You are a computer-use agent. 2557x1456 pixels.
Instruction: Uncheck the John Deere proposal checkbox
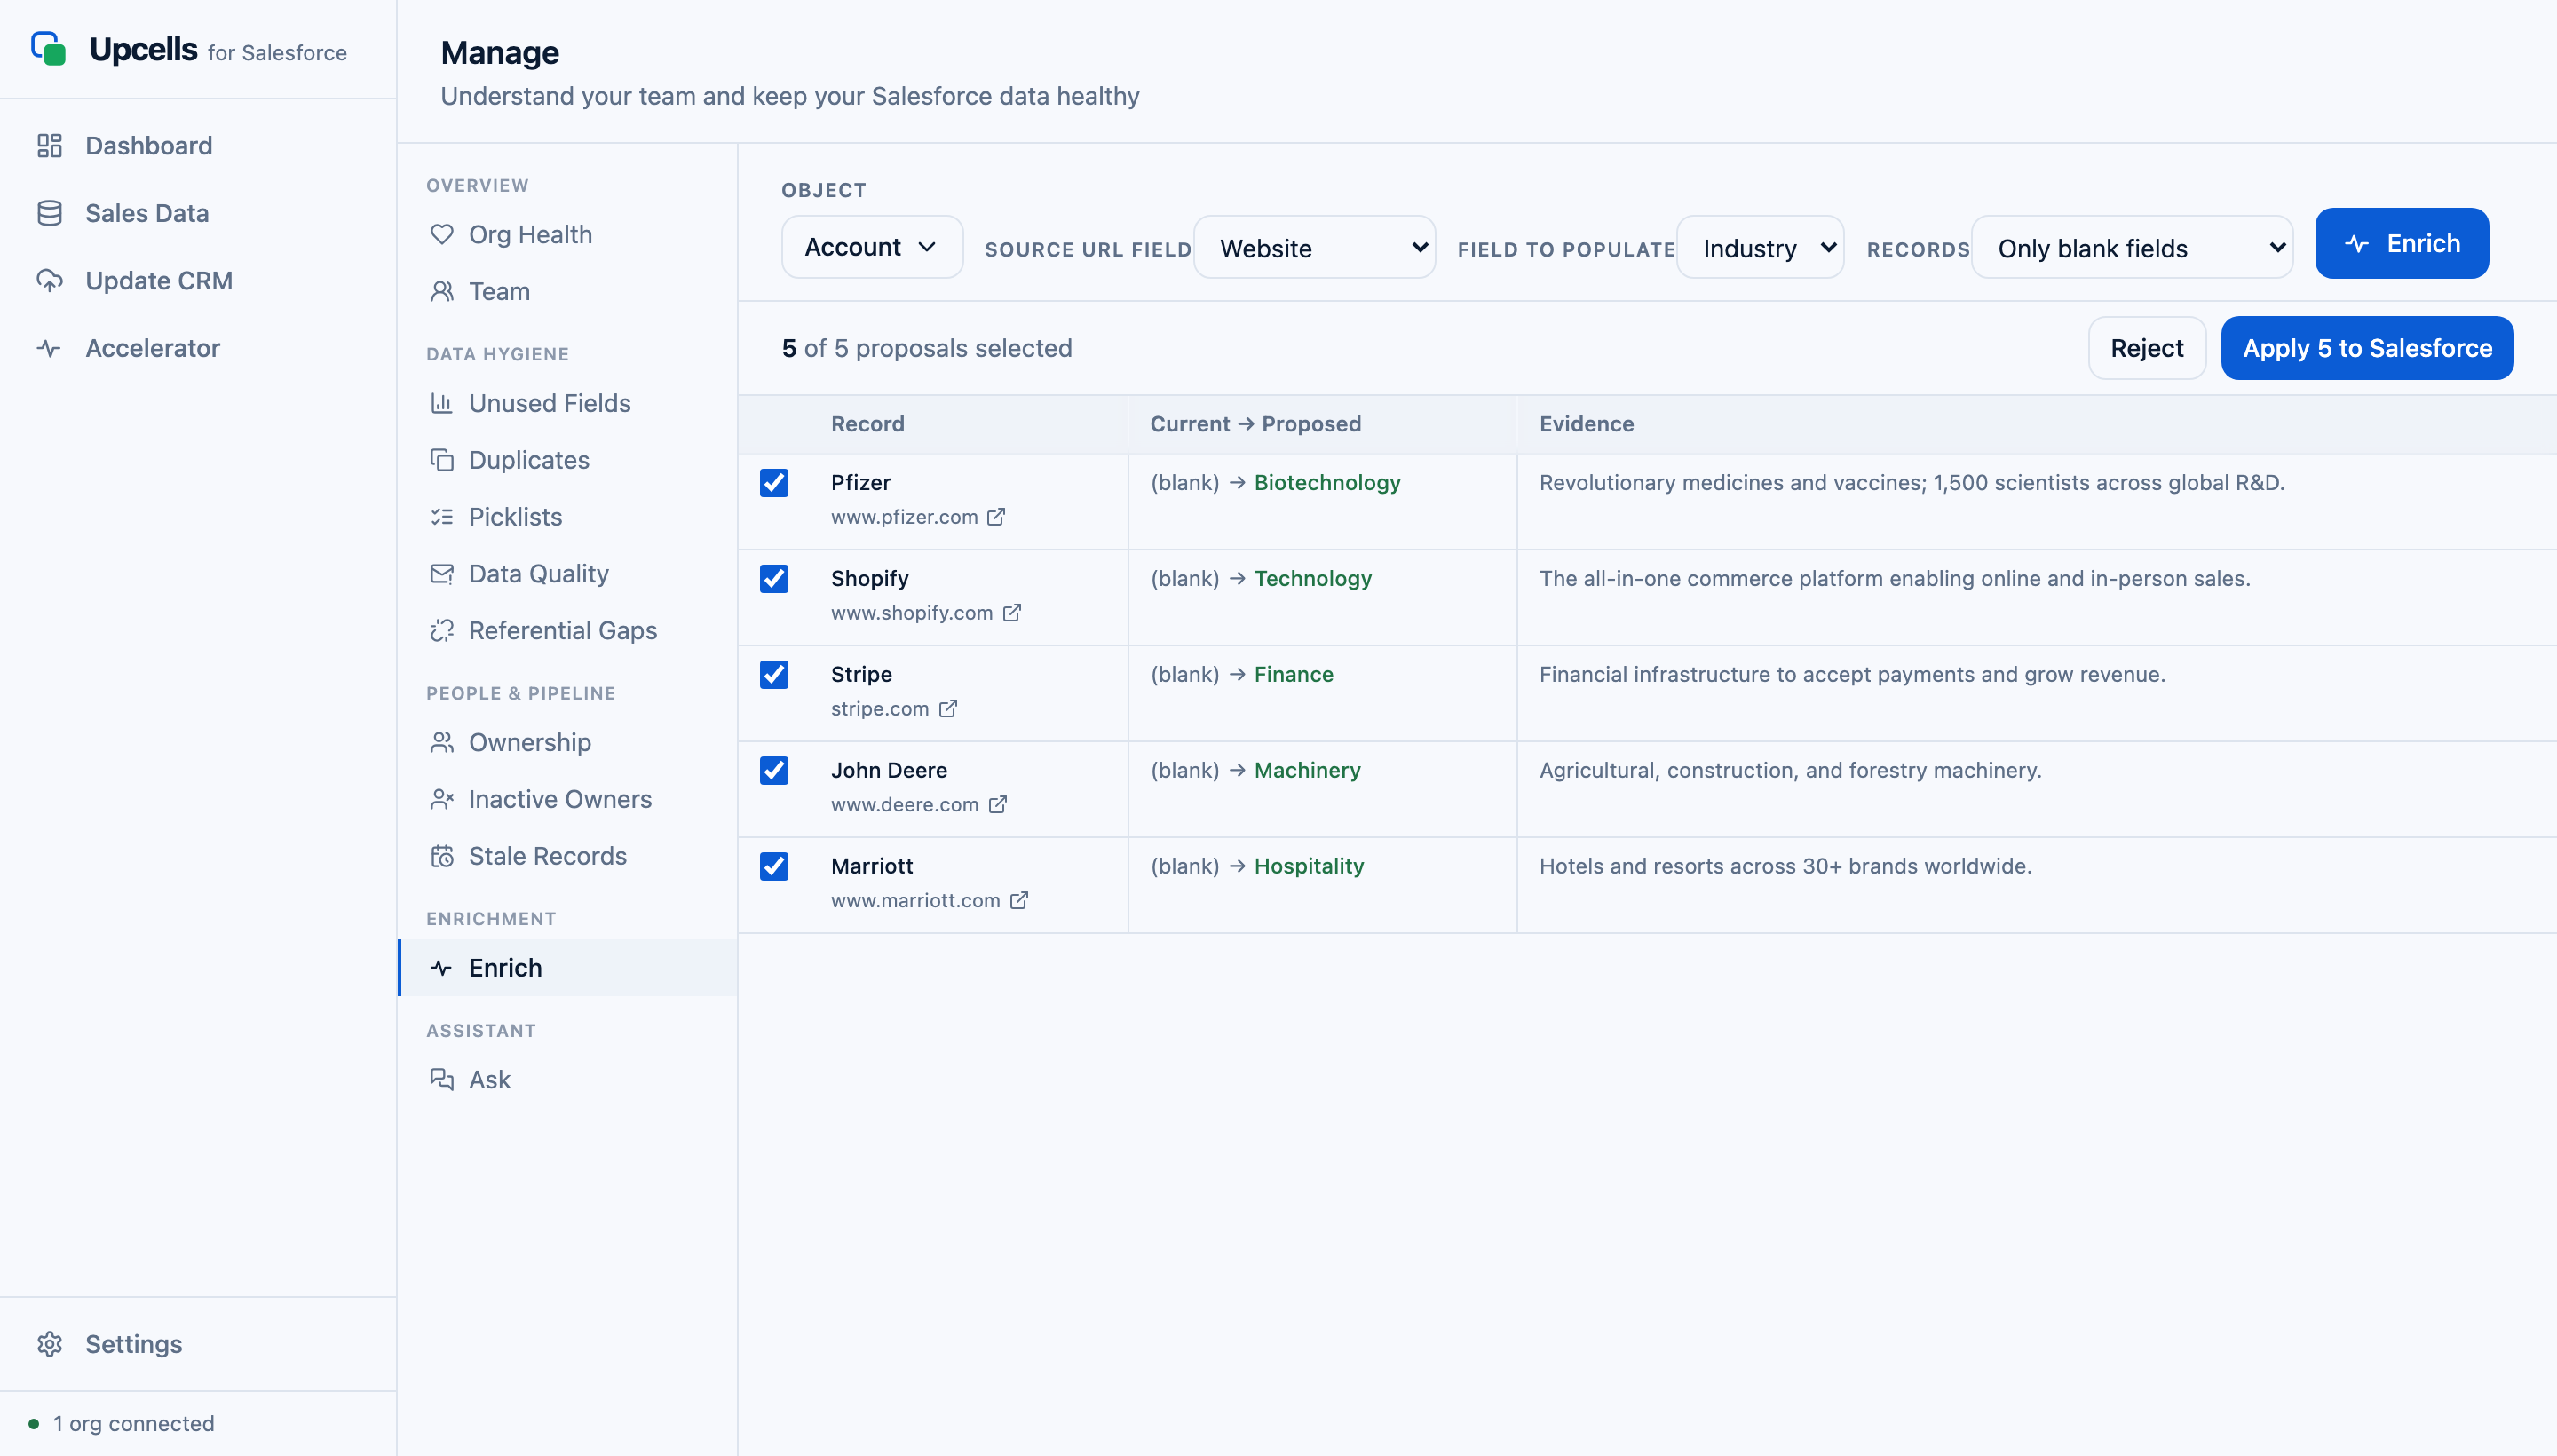click(774, 771)
